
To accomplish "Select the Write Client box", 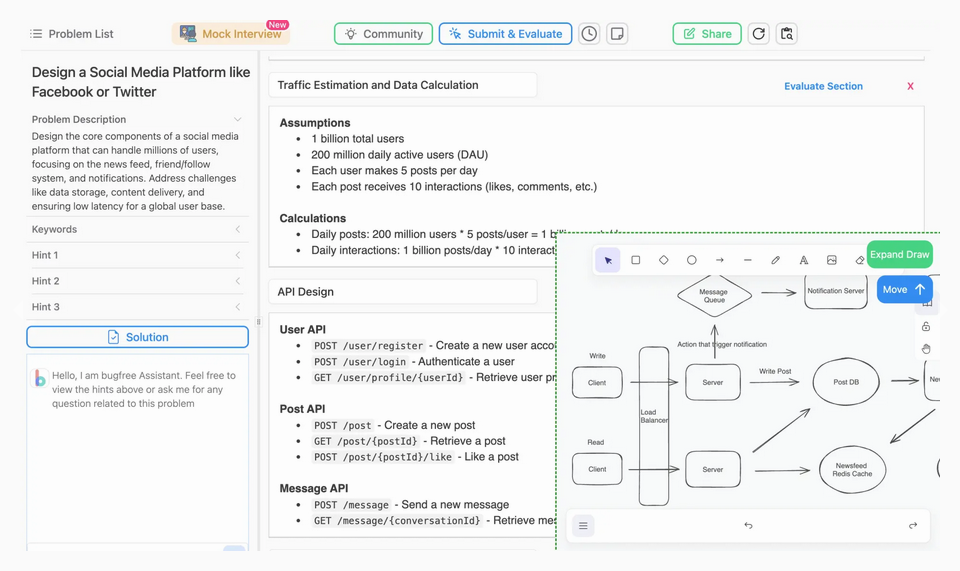I will [x=597, y=383].
